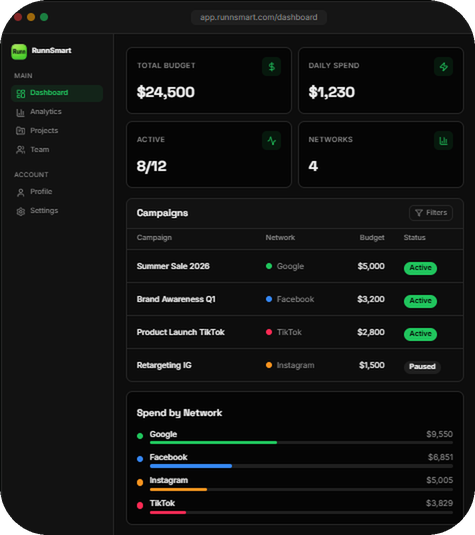Image resolution: width=475 pixels, height=535 pixels.
Task: Open Settings in the sidebar
Action: click(57, 211)
